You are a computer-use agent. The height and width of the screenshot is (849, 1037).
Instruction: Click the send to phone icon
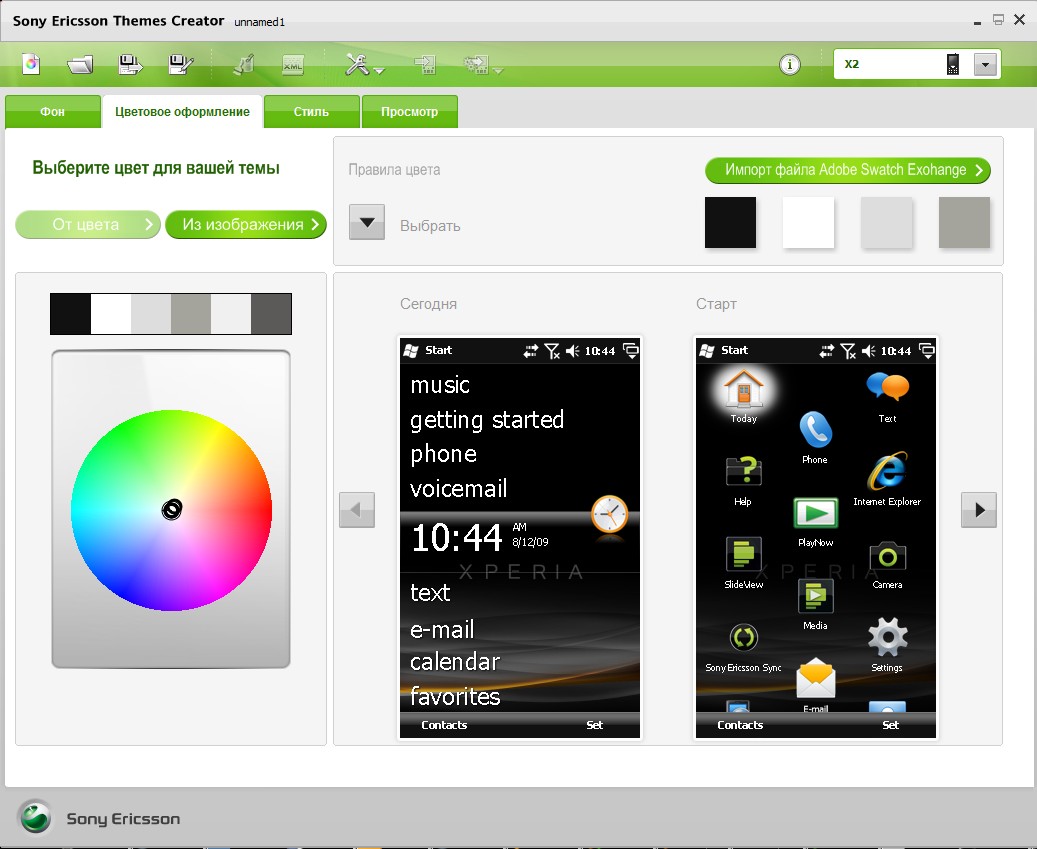425,64
